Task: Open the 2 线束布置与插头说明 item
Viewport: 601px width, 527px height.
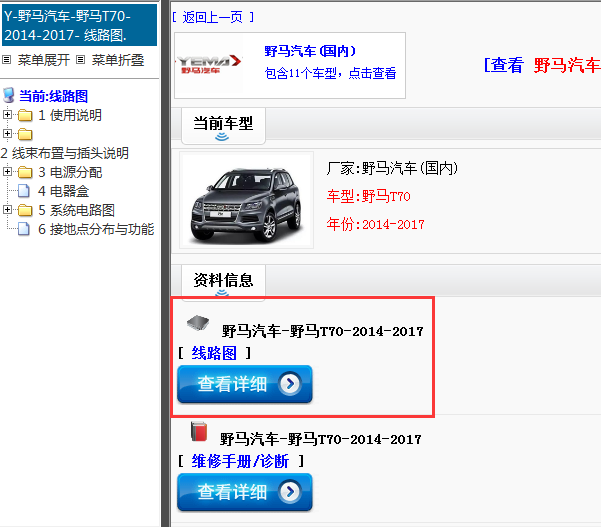Action: pos(64,153)
